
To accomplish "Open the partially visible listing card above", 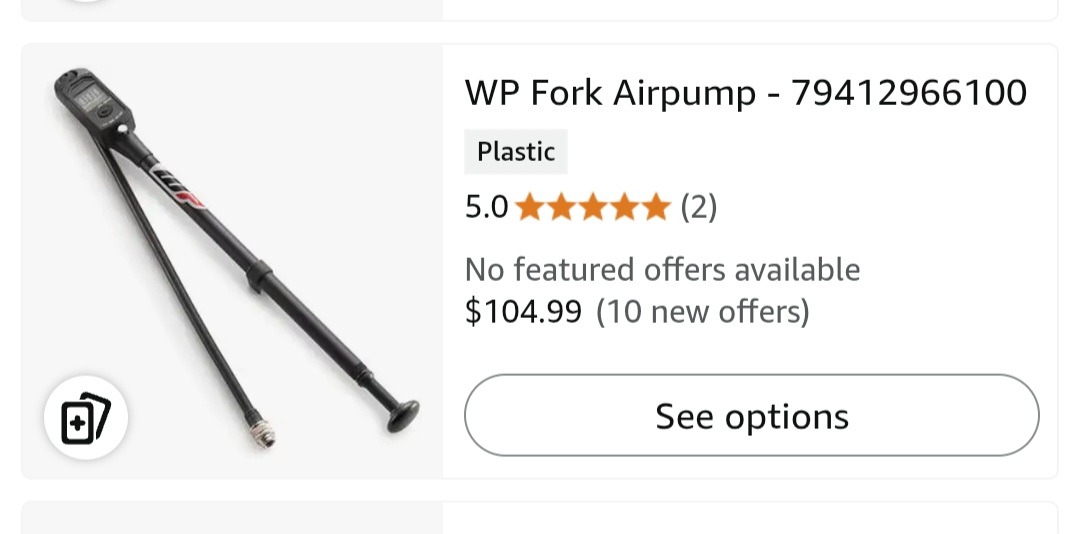I will click(x=540, y=10).
